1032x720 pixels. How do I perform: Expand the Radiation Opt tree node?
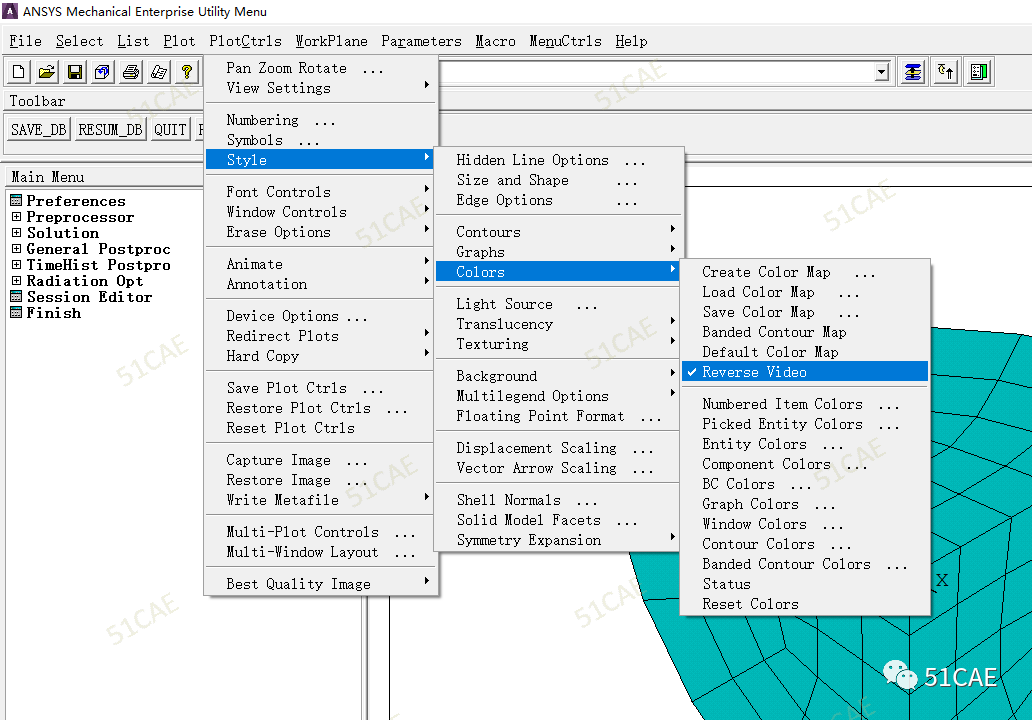point(16,280)
